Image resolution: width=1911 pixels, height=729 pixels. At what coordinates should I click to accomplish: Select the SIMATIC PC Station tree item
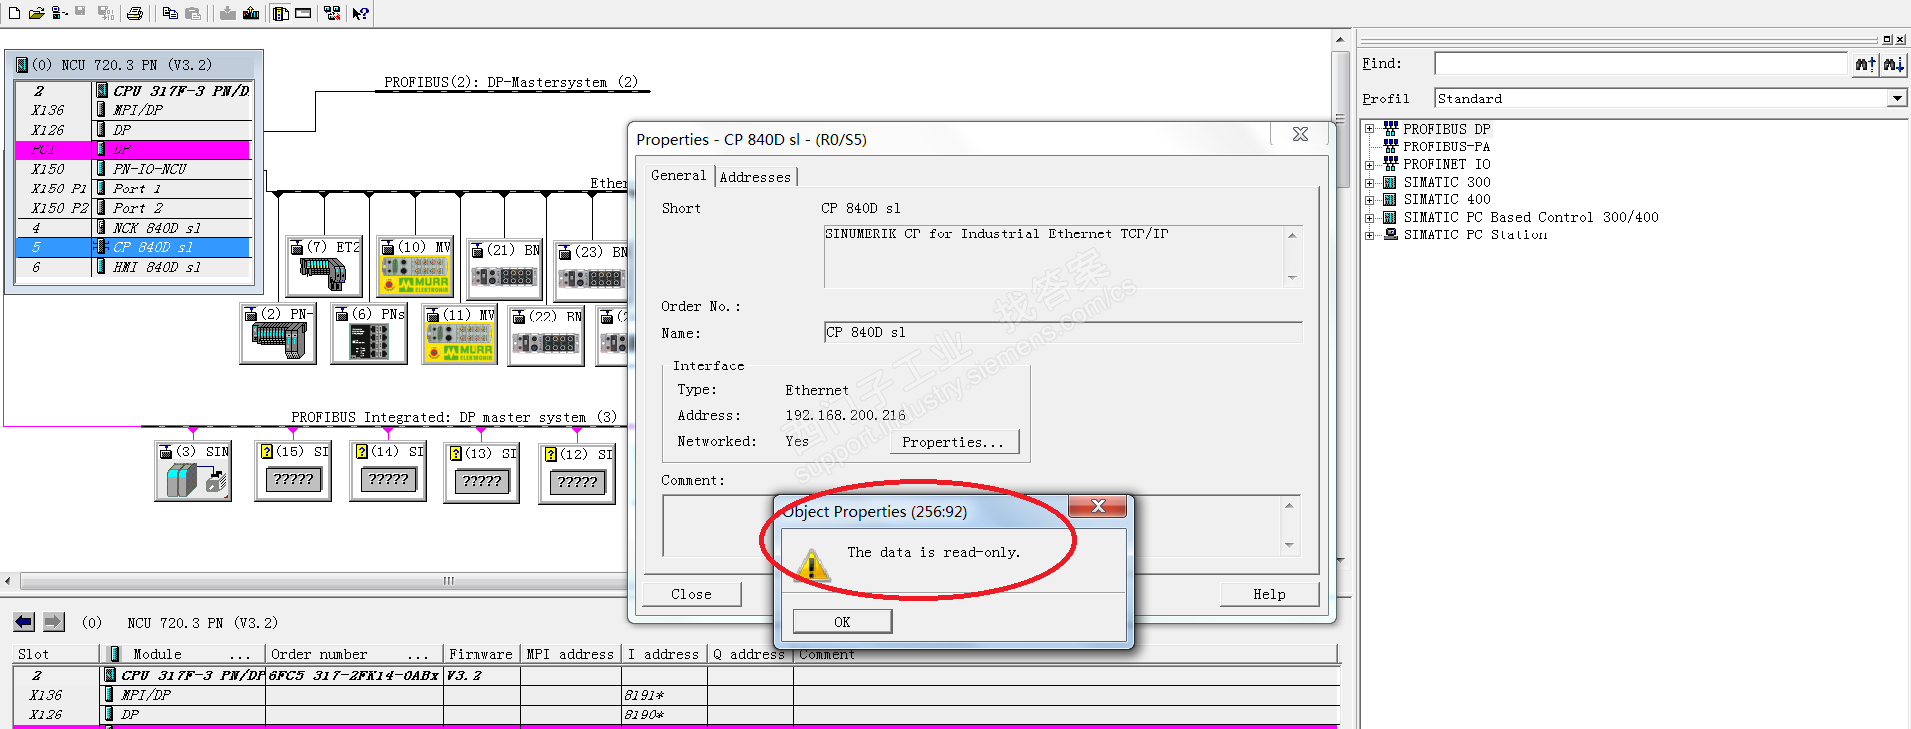coord(1475,235)
